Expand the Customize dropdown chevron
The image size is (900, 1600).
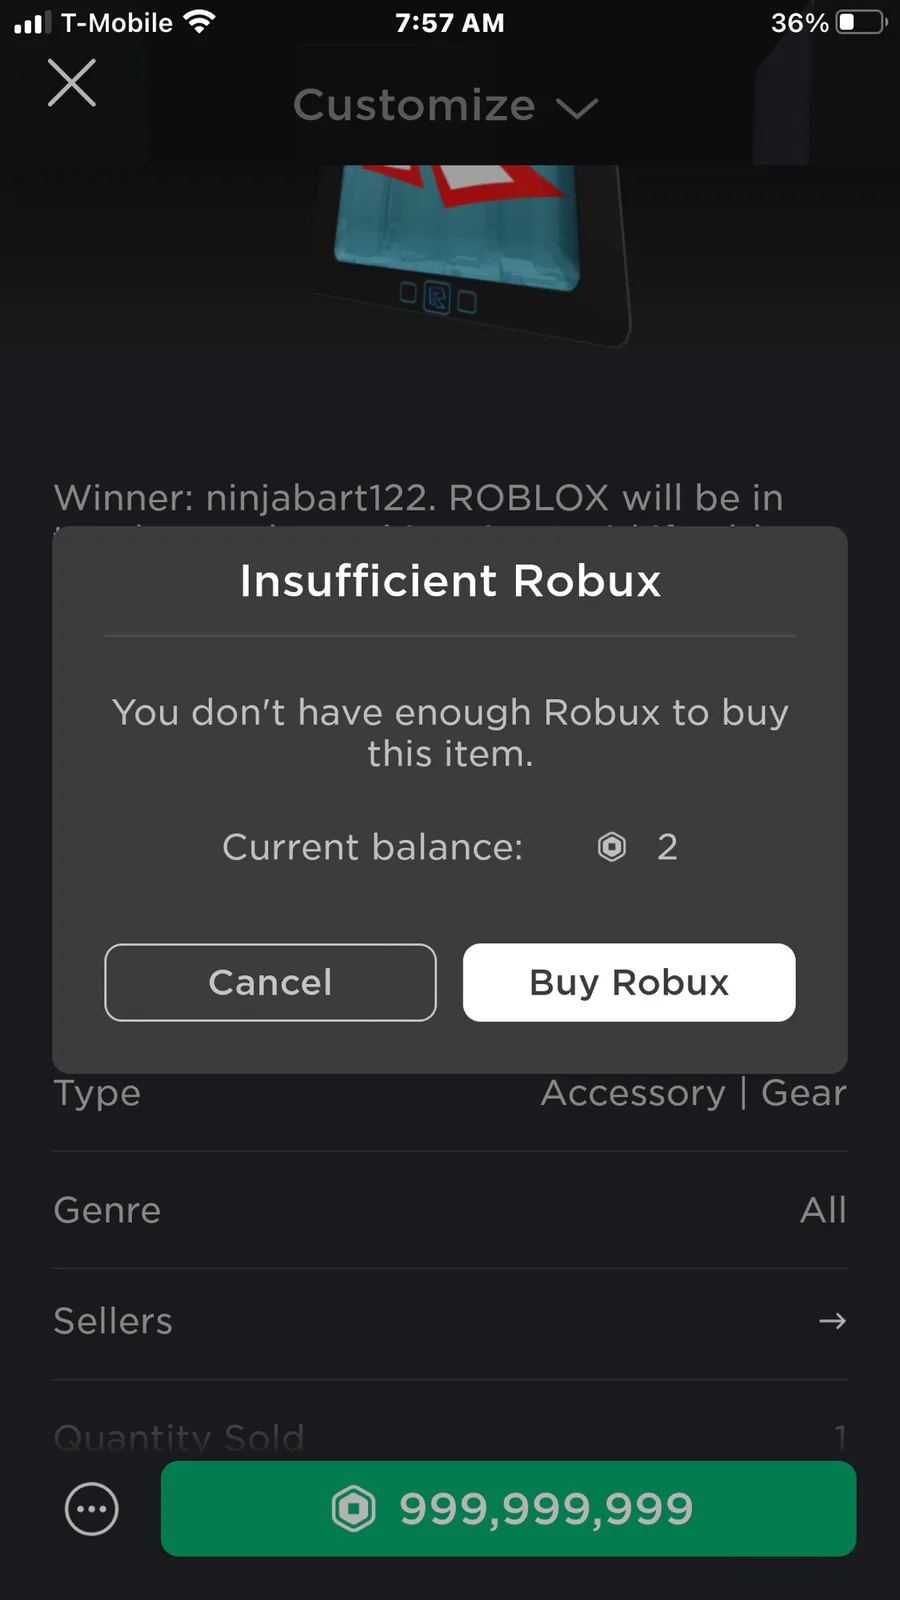tap(577, 108)
